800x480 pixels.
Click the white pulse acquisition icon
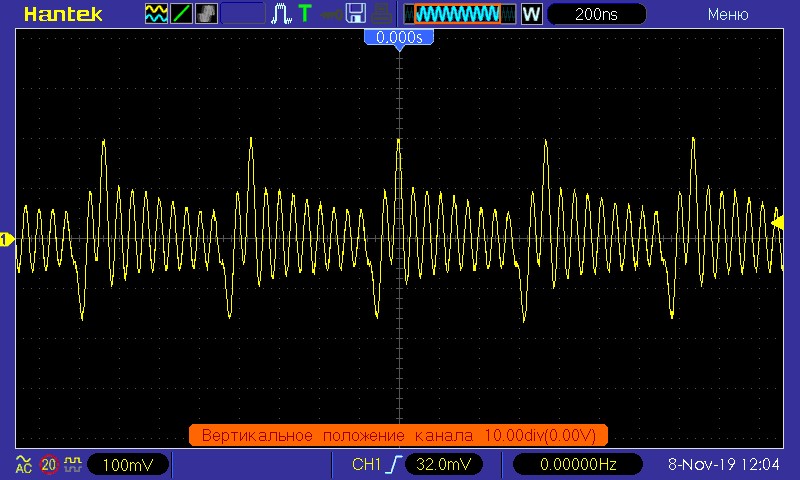(281, 14)
